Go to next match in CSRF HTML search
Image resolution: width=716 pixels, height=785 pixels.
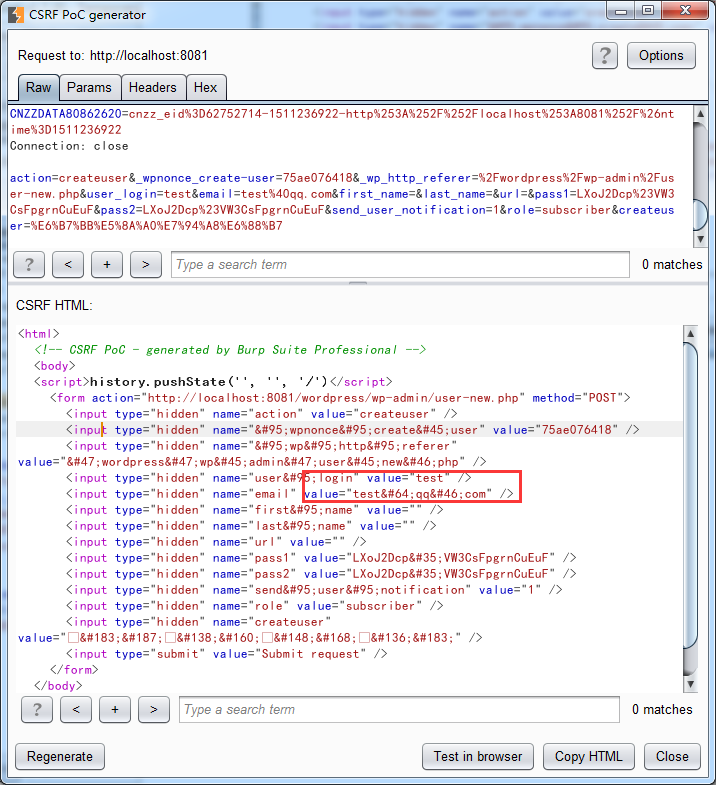pos(154,709)
